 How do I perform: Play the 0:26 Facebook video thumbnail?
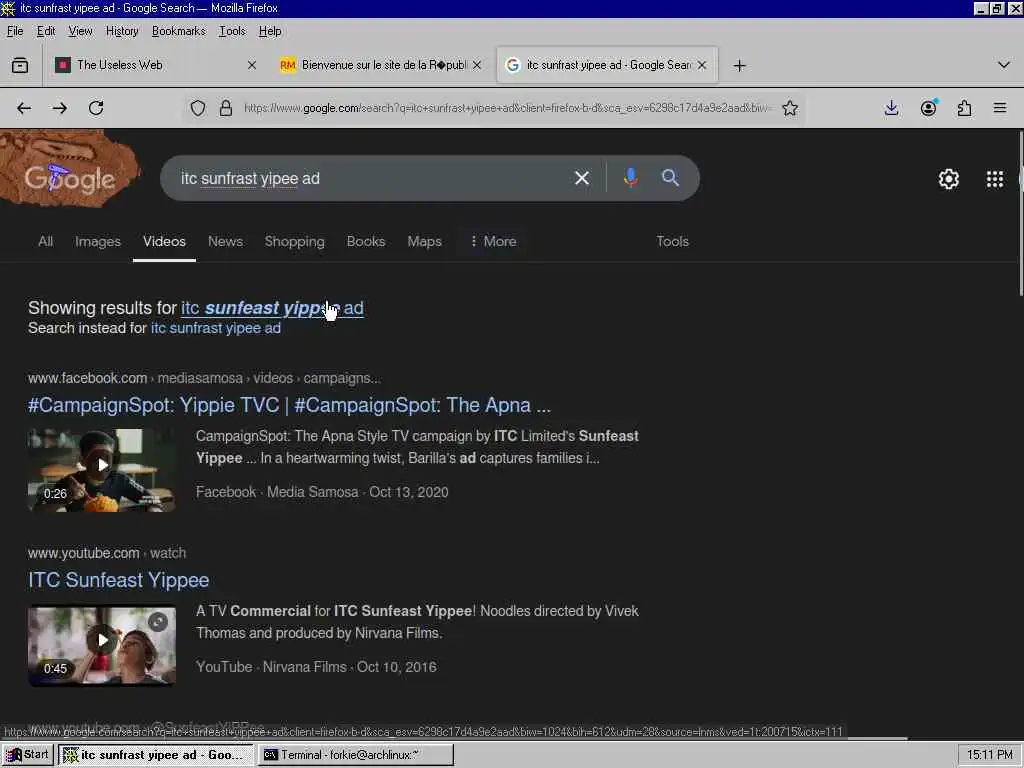(102, 470)
